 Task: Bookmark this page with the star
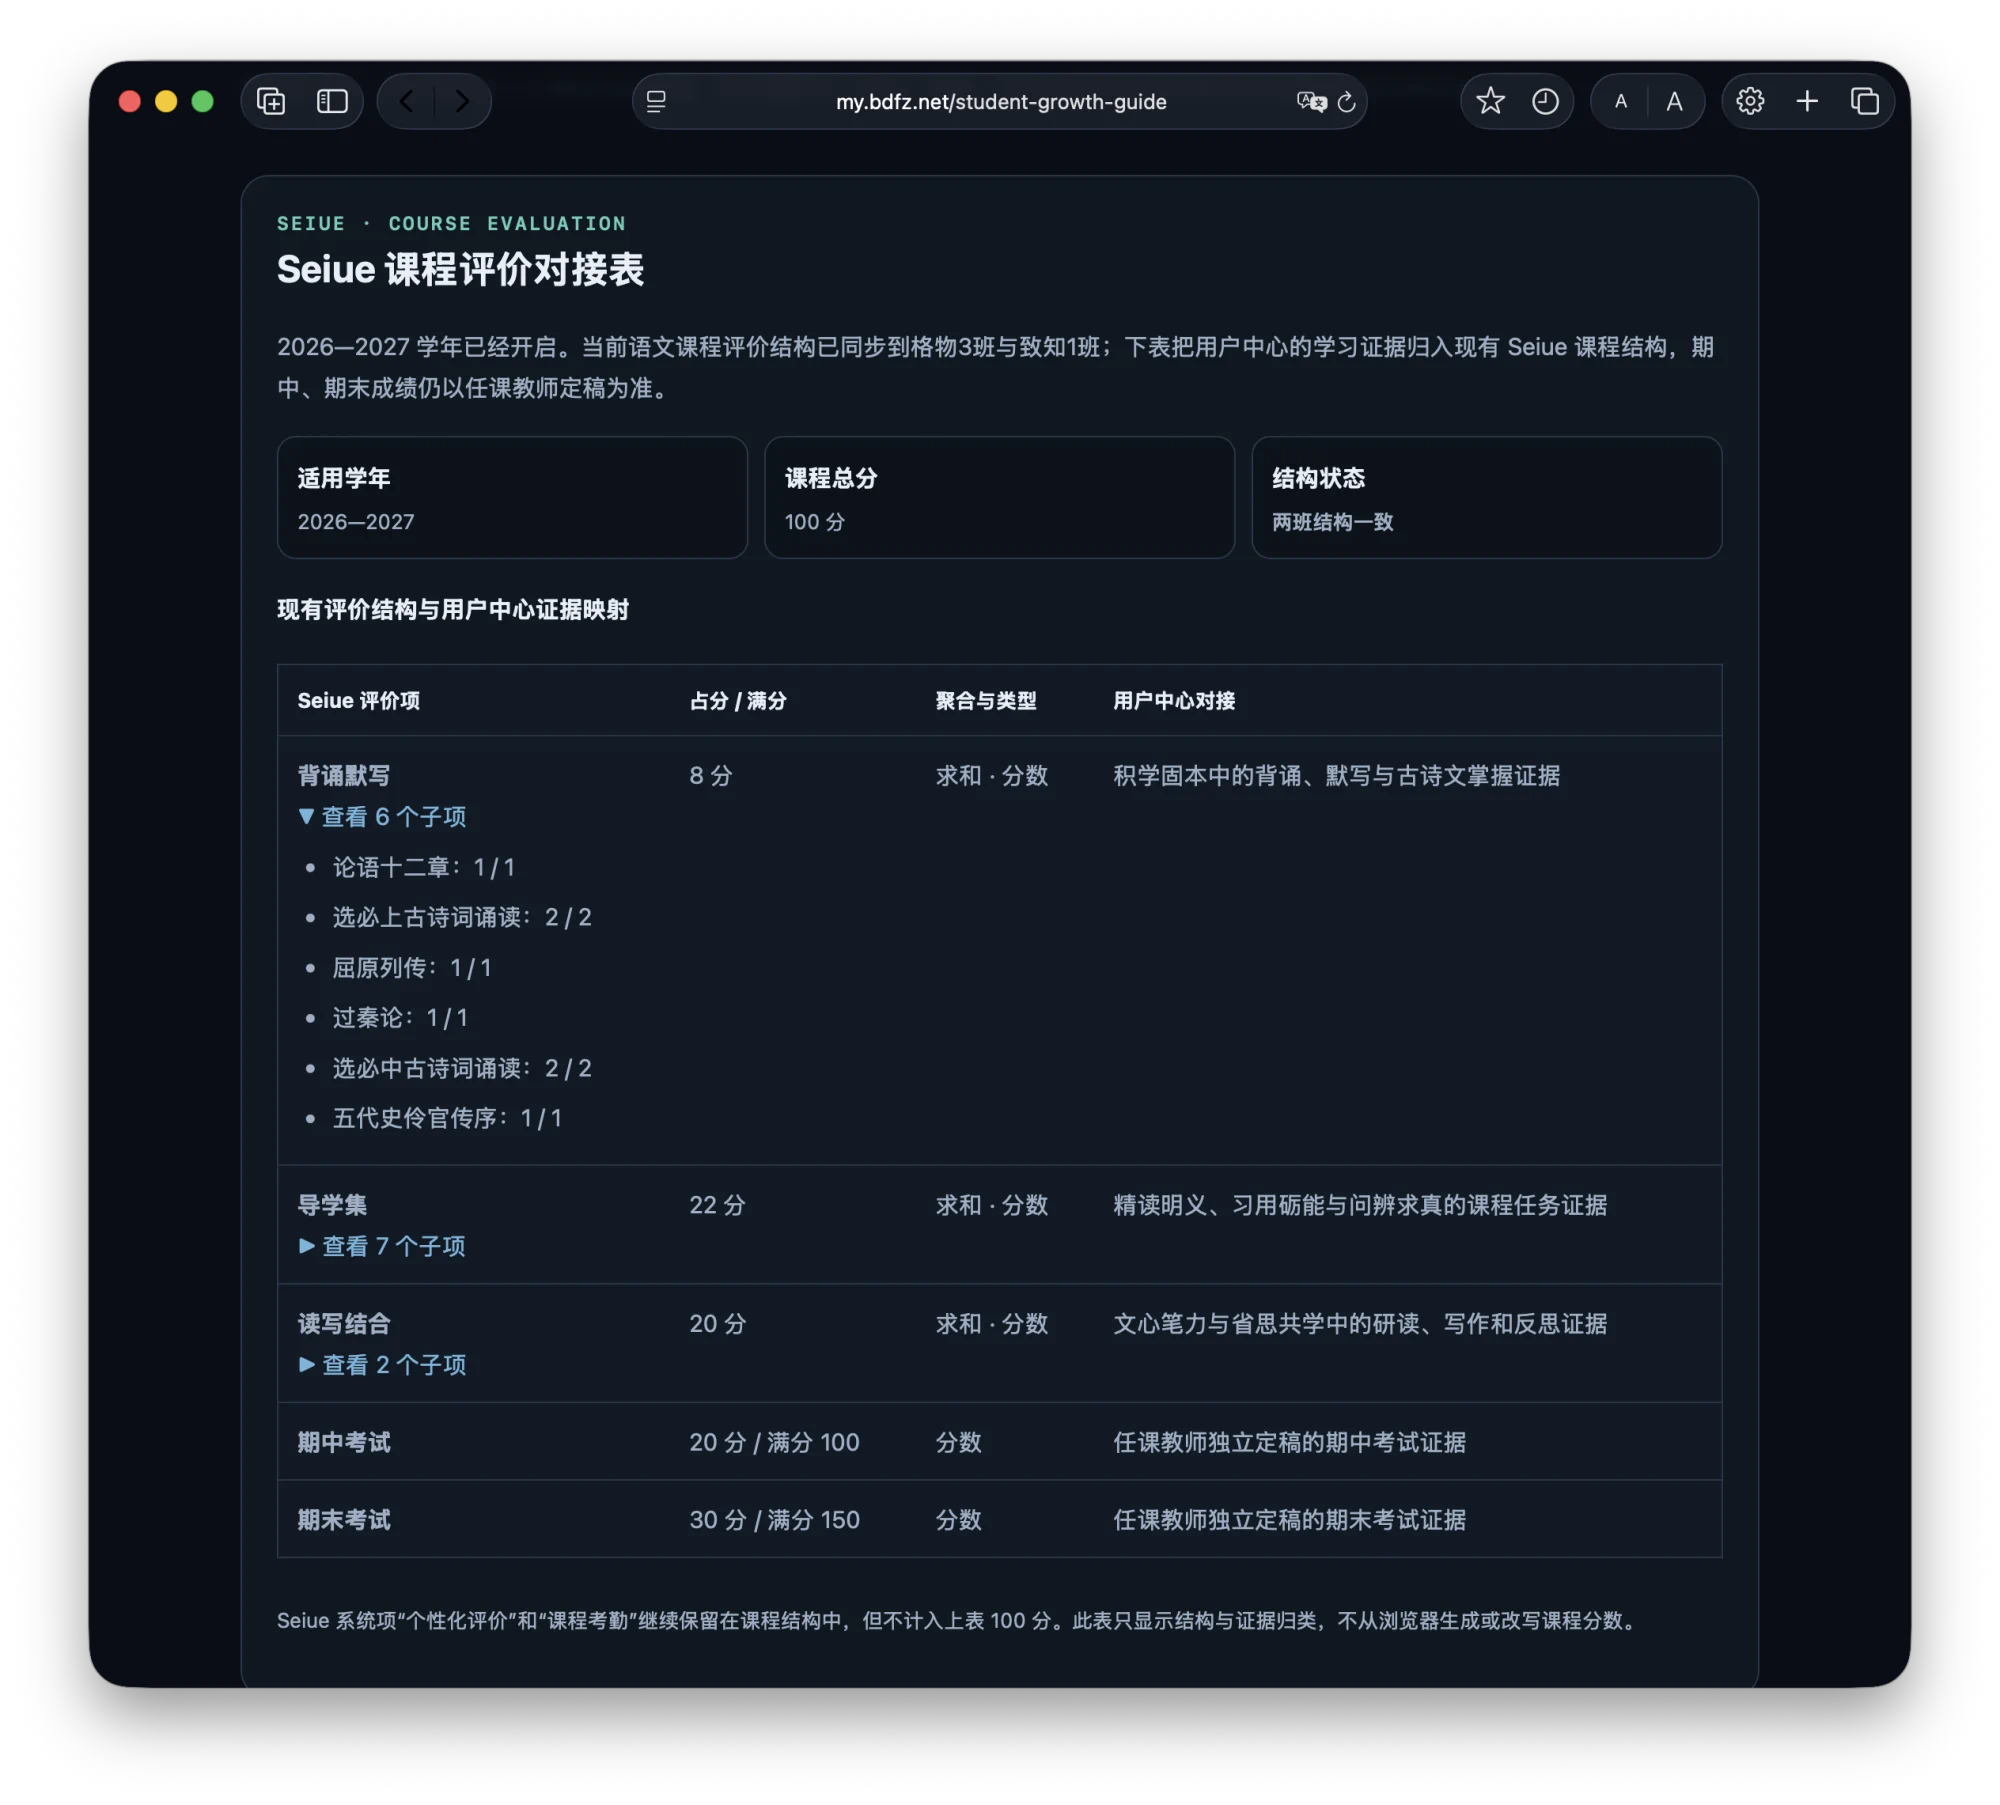point(1490,101)
